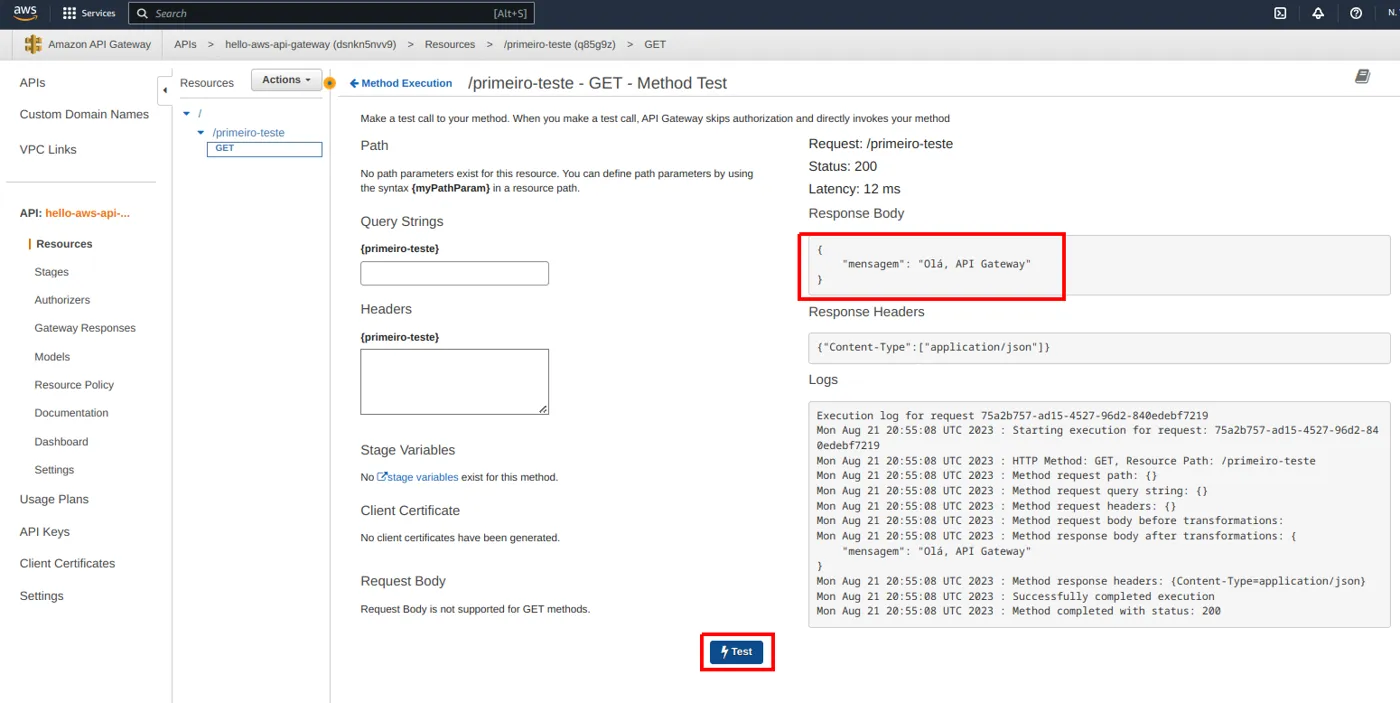Click the external-link icon before stage variables

382,477
